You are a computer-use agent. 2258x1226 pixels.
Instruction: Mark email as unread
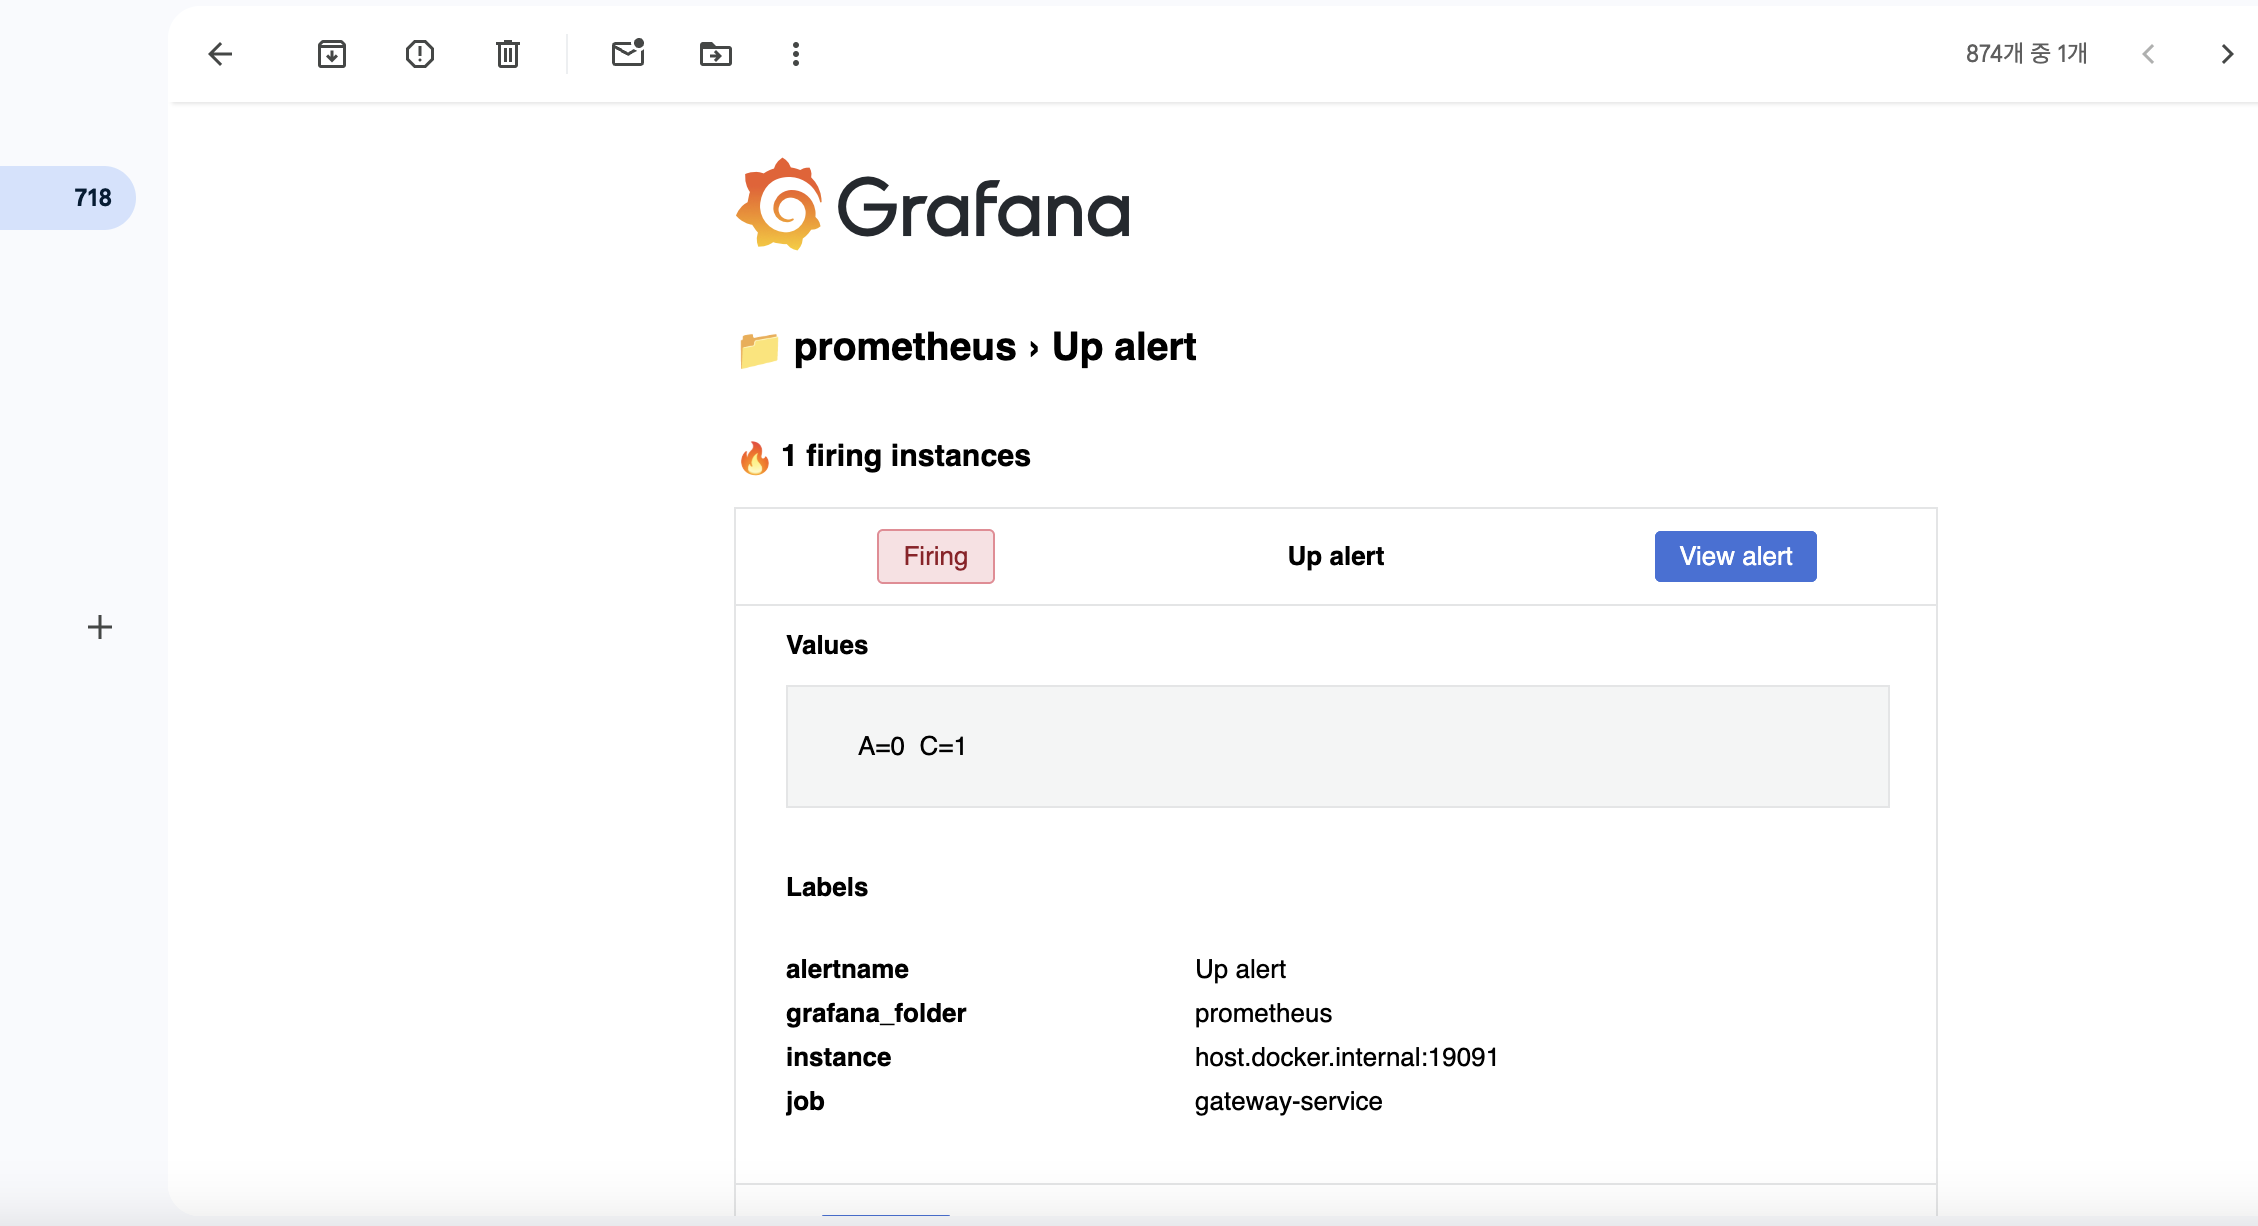628,54
